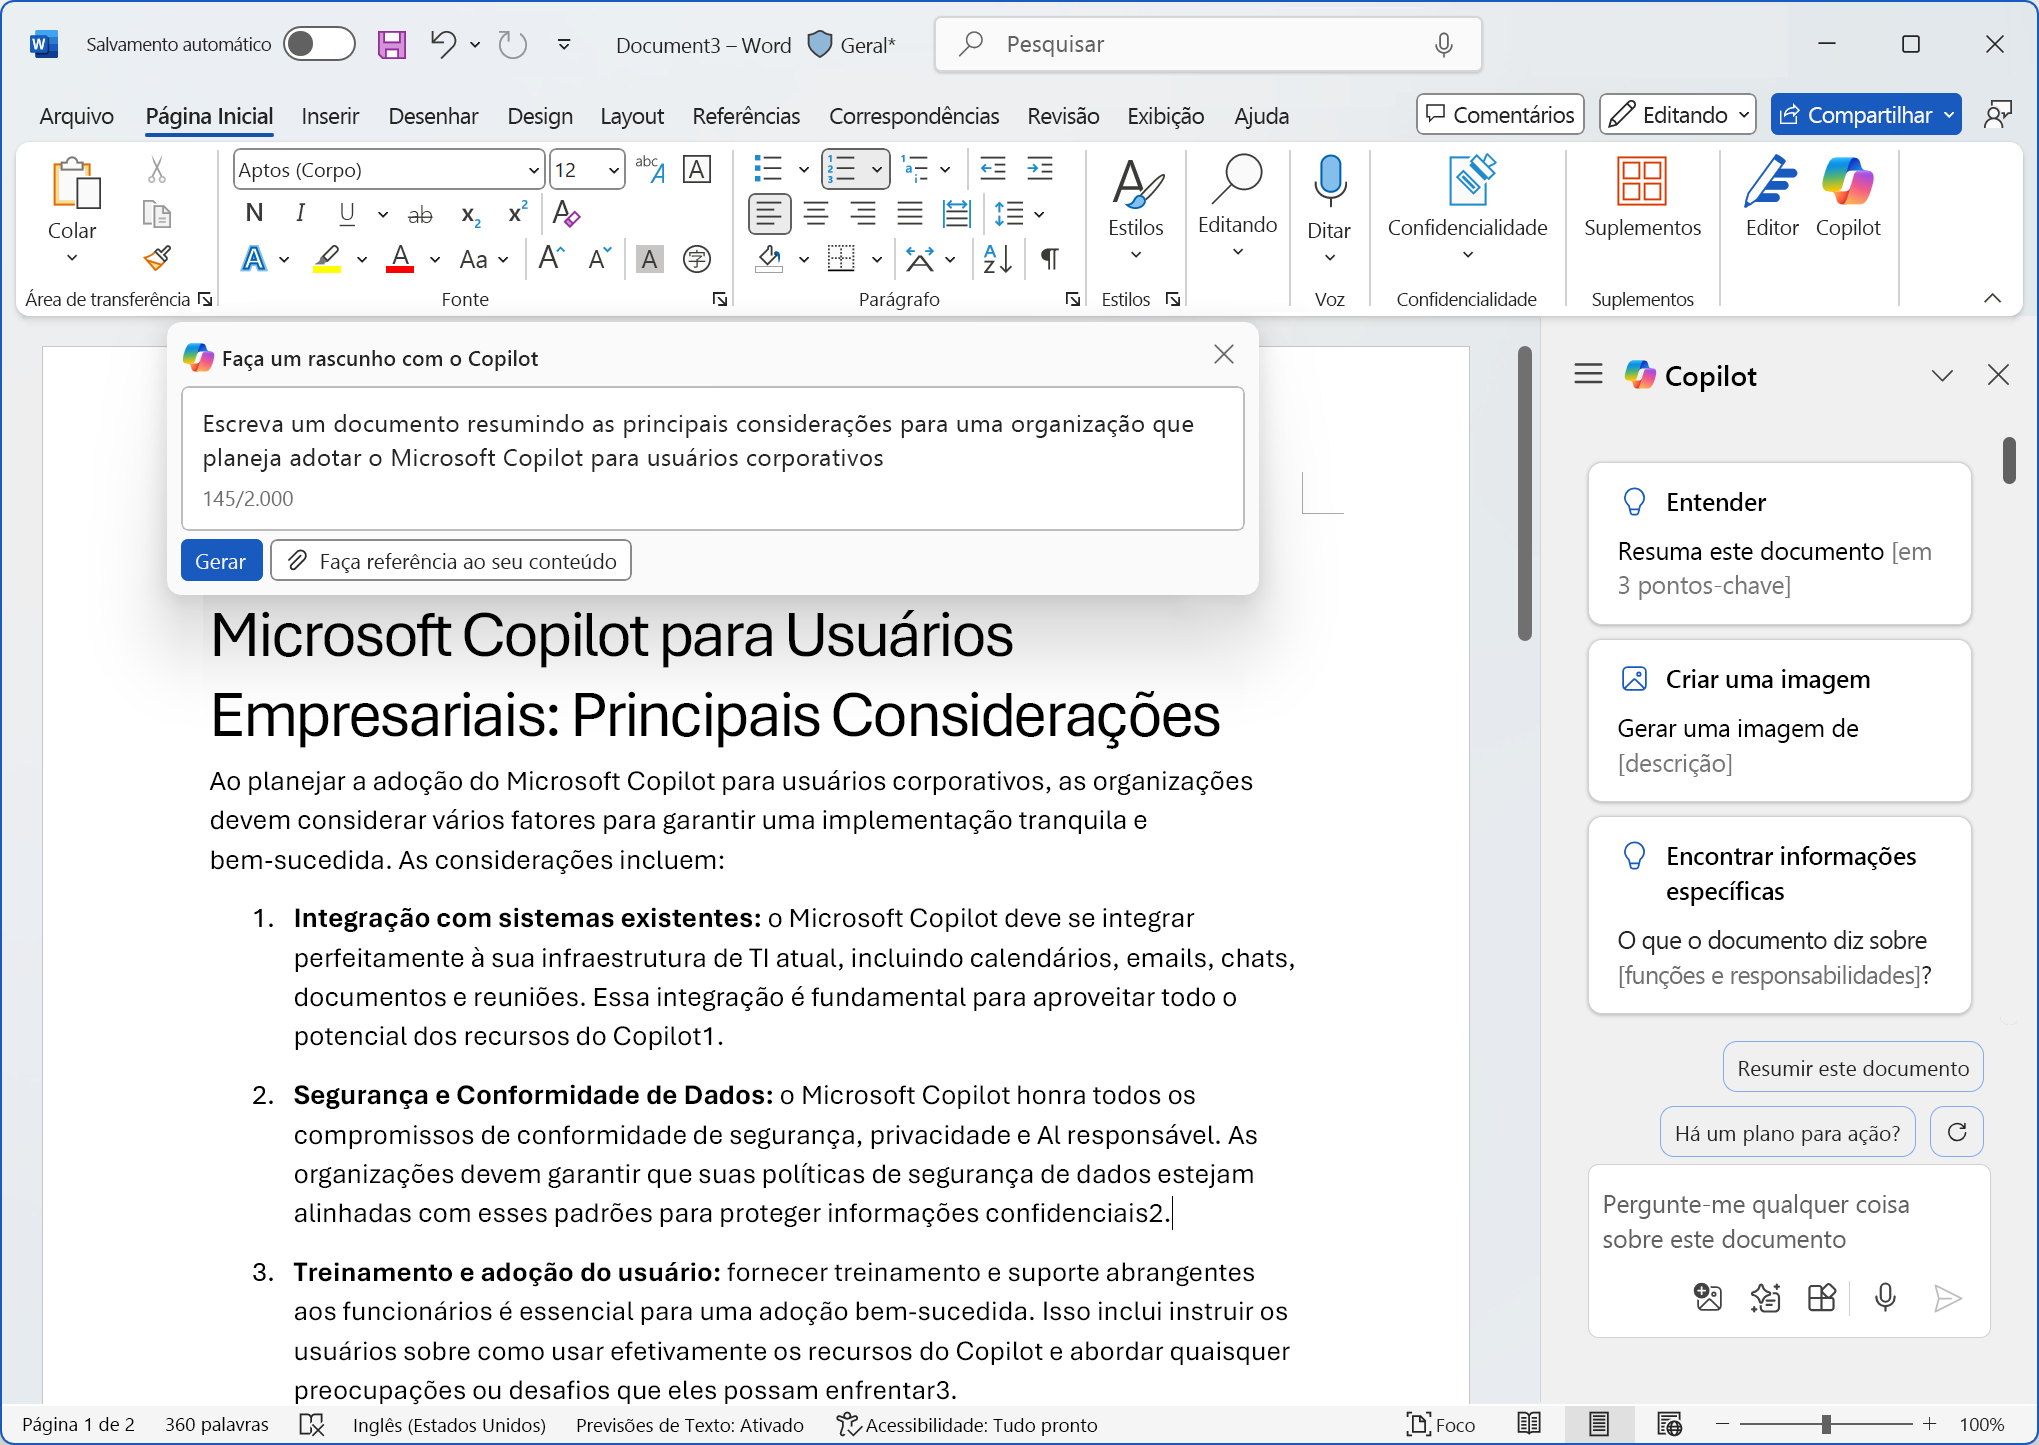Toggle align left
The width and height of the screenshot is (2039, 1445).
769,213
